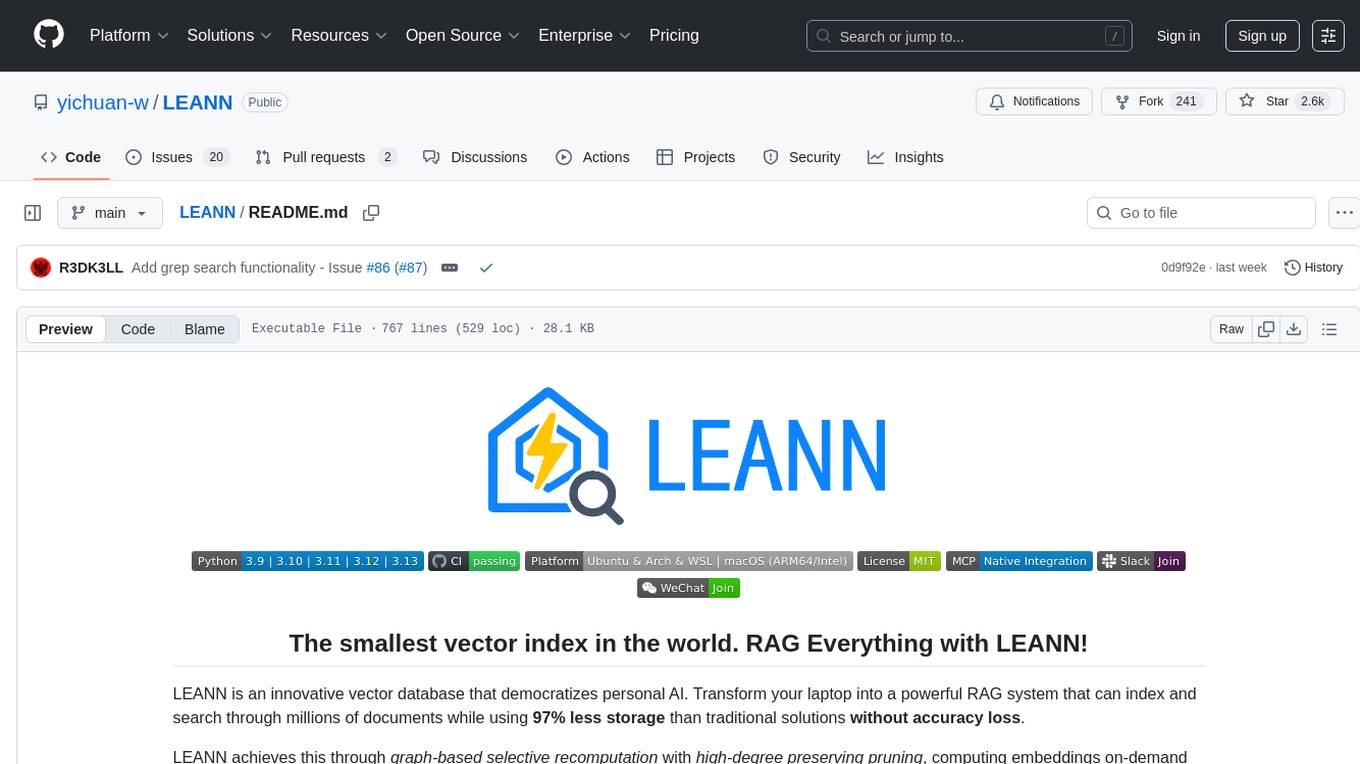Open the Discussions tab

click(x=475, y=157)
